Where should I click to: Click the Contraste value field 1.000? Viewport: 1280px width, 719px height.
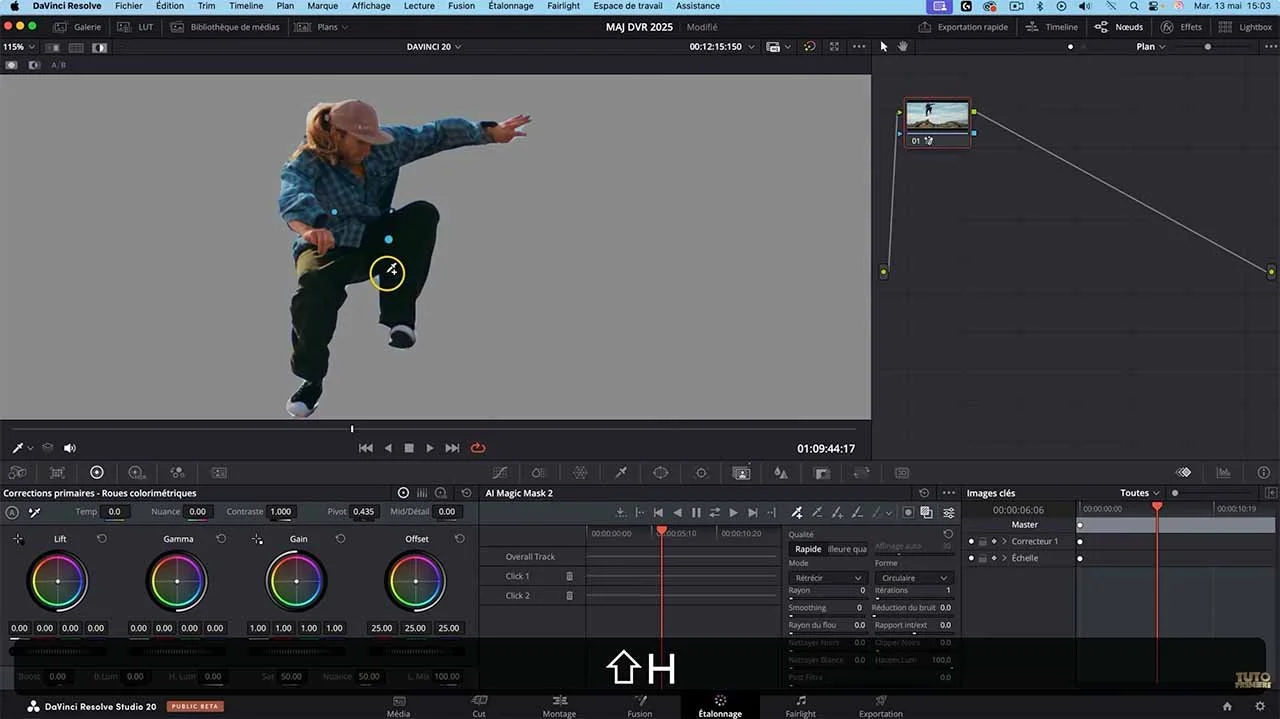[x=281, y=512]
